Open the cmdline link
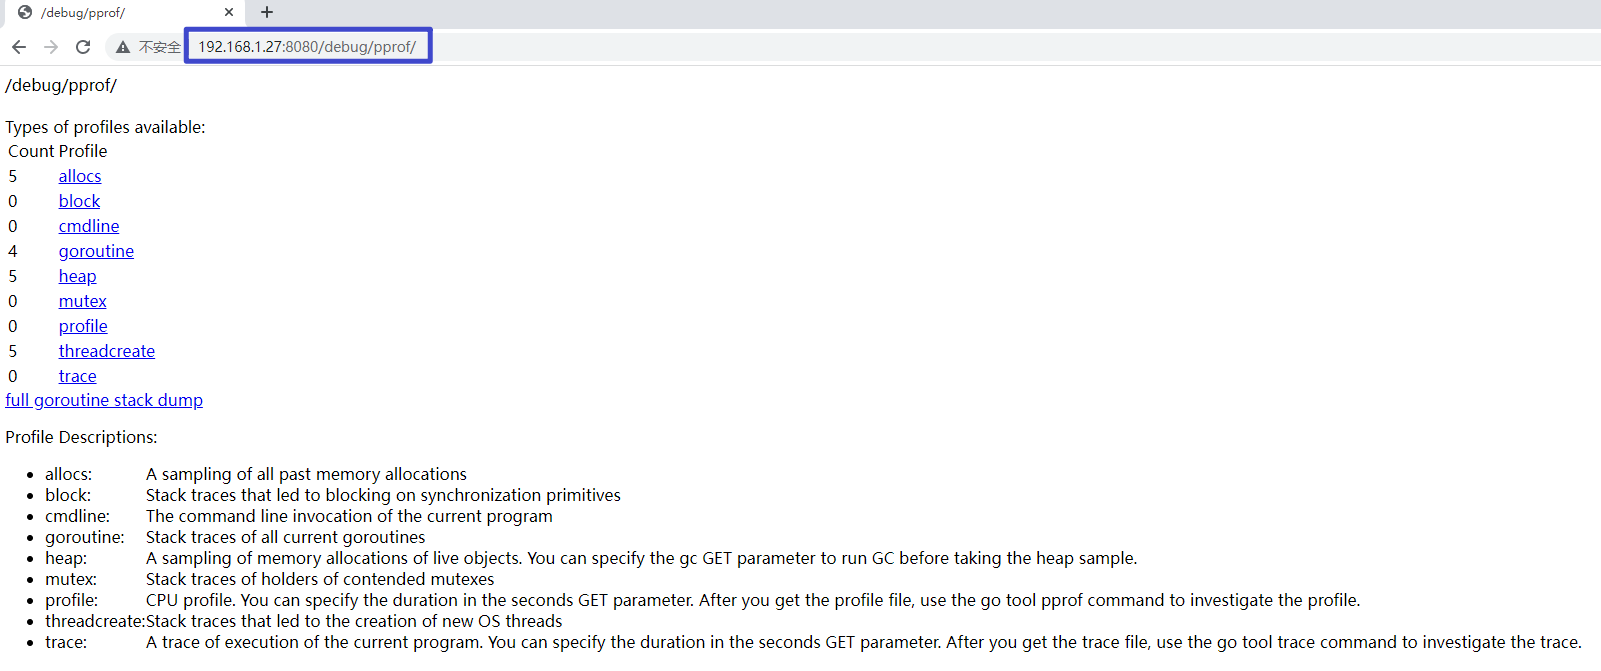This screenshot has width=1601, height=671. pyautogui.click(x=88, y=226)
